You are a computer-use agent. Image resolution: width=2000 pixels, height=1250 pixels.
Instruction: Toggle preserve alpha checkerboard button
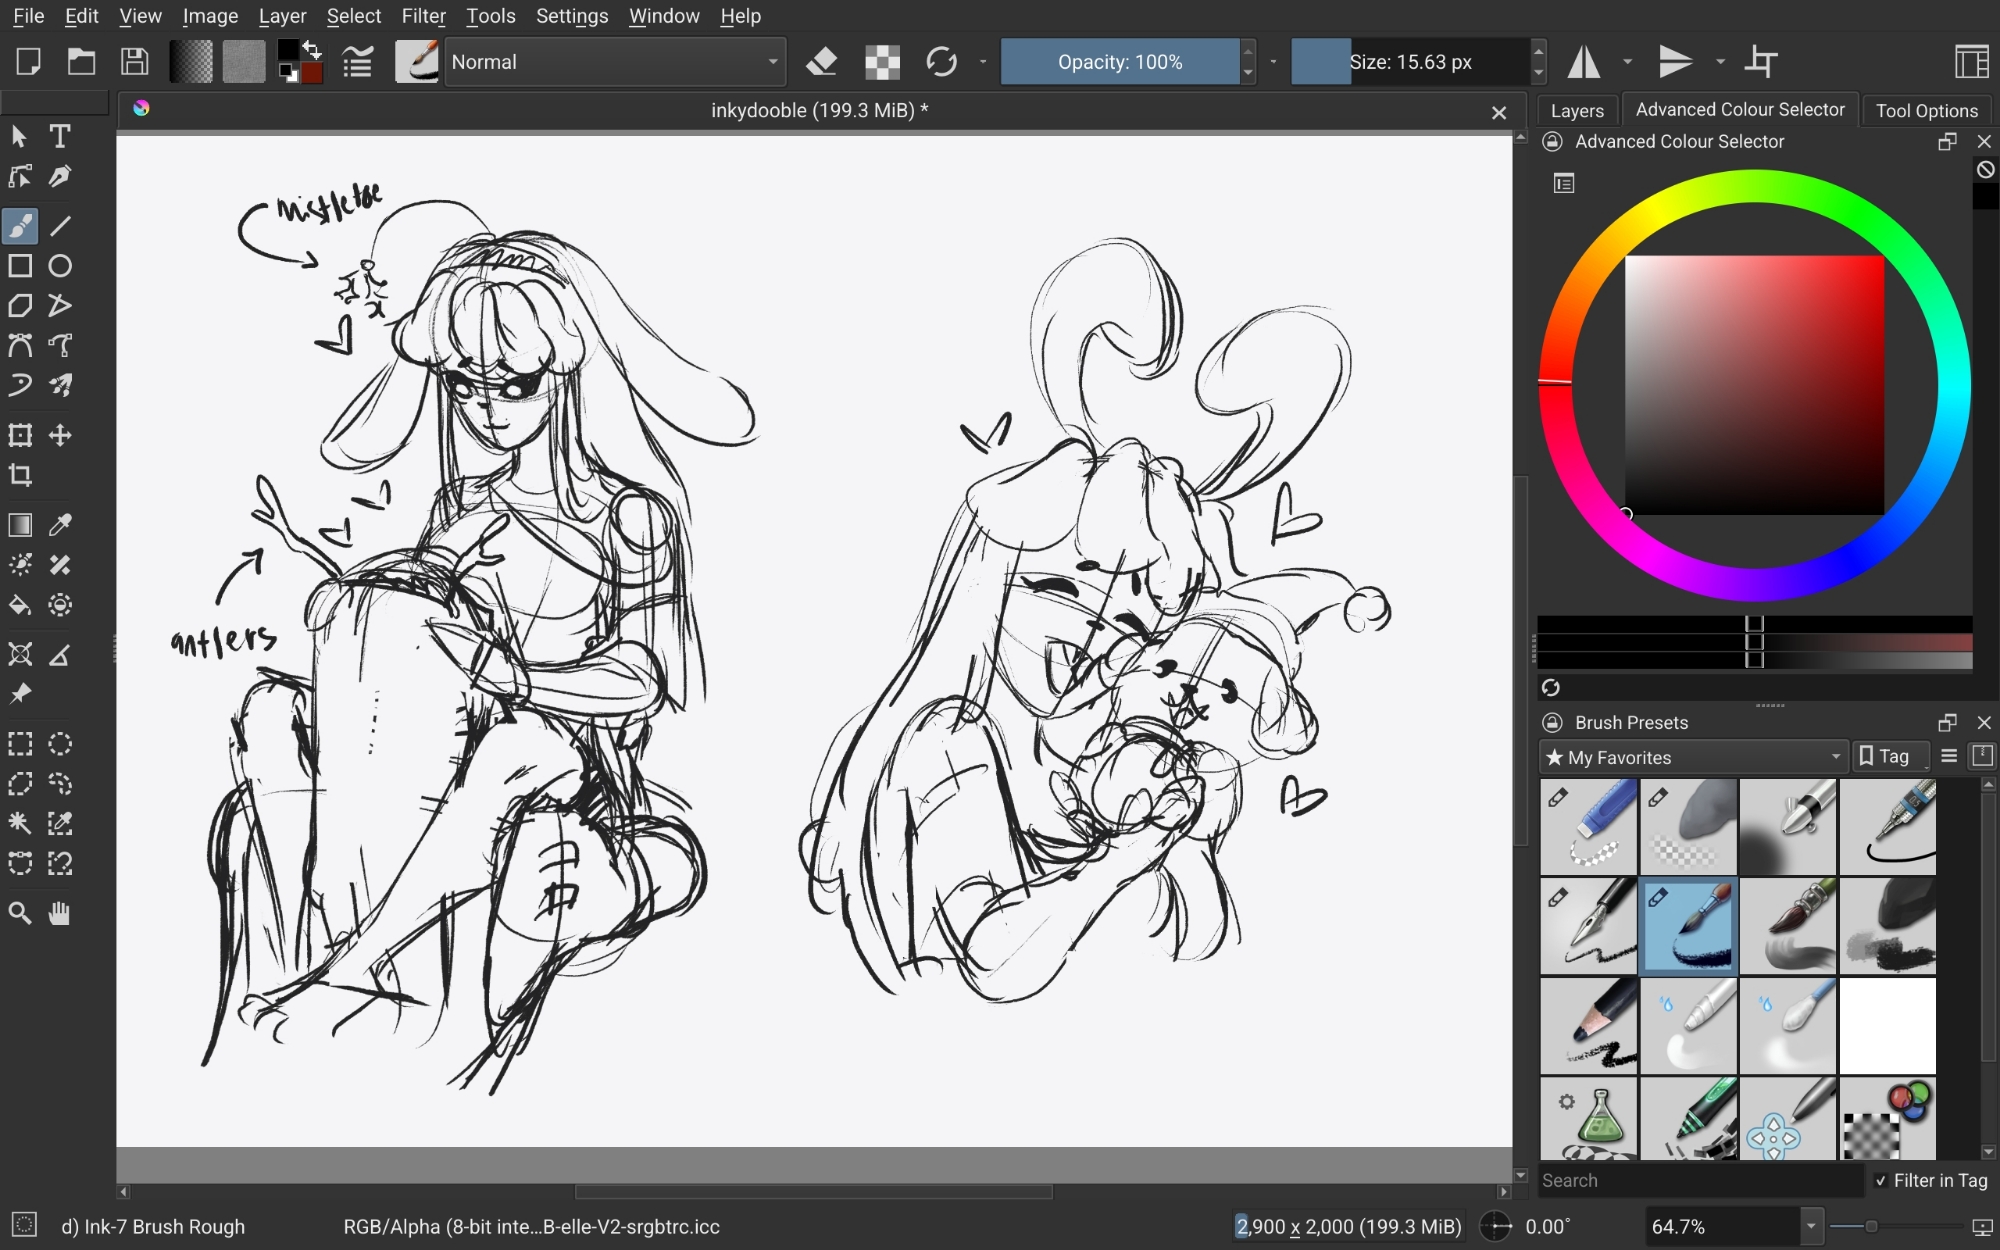(882, 62)
